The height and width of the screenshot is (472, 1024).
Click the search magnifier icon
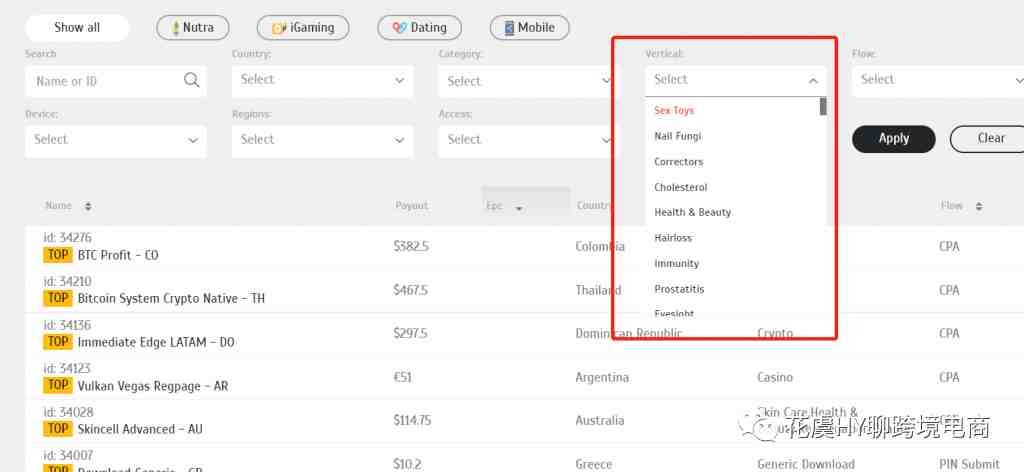tap(192, 81)
